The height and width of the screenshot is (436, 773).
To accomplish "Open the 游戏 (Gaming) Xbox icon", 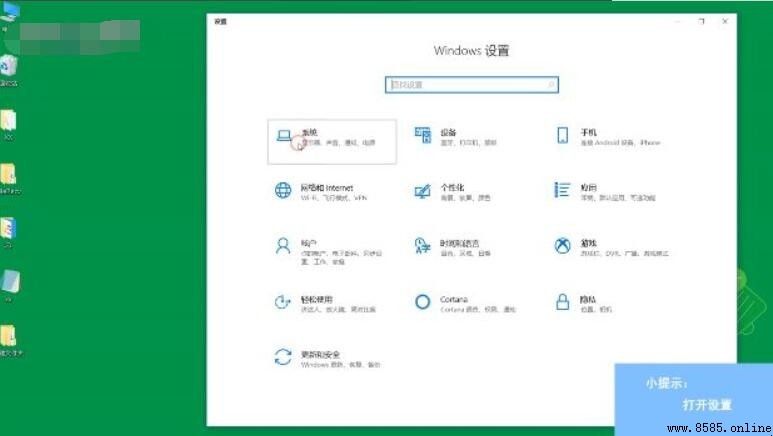I will 562,245.
